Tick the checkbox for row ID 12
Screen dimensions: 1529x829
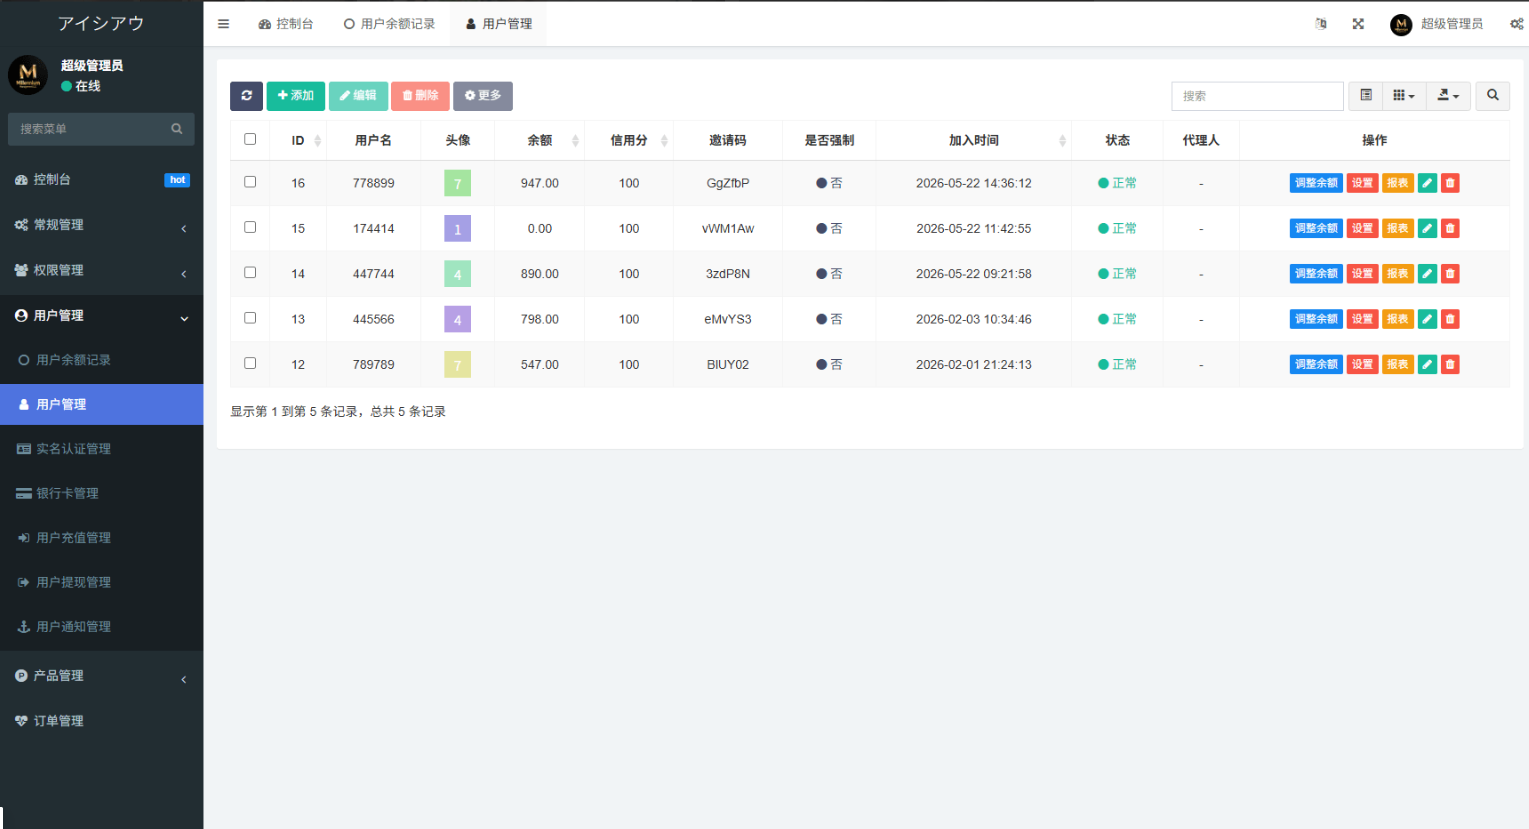point(250,363)
